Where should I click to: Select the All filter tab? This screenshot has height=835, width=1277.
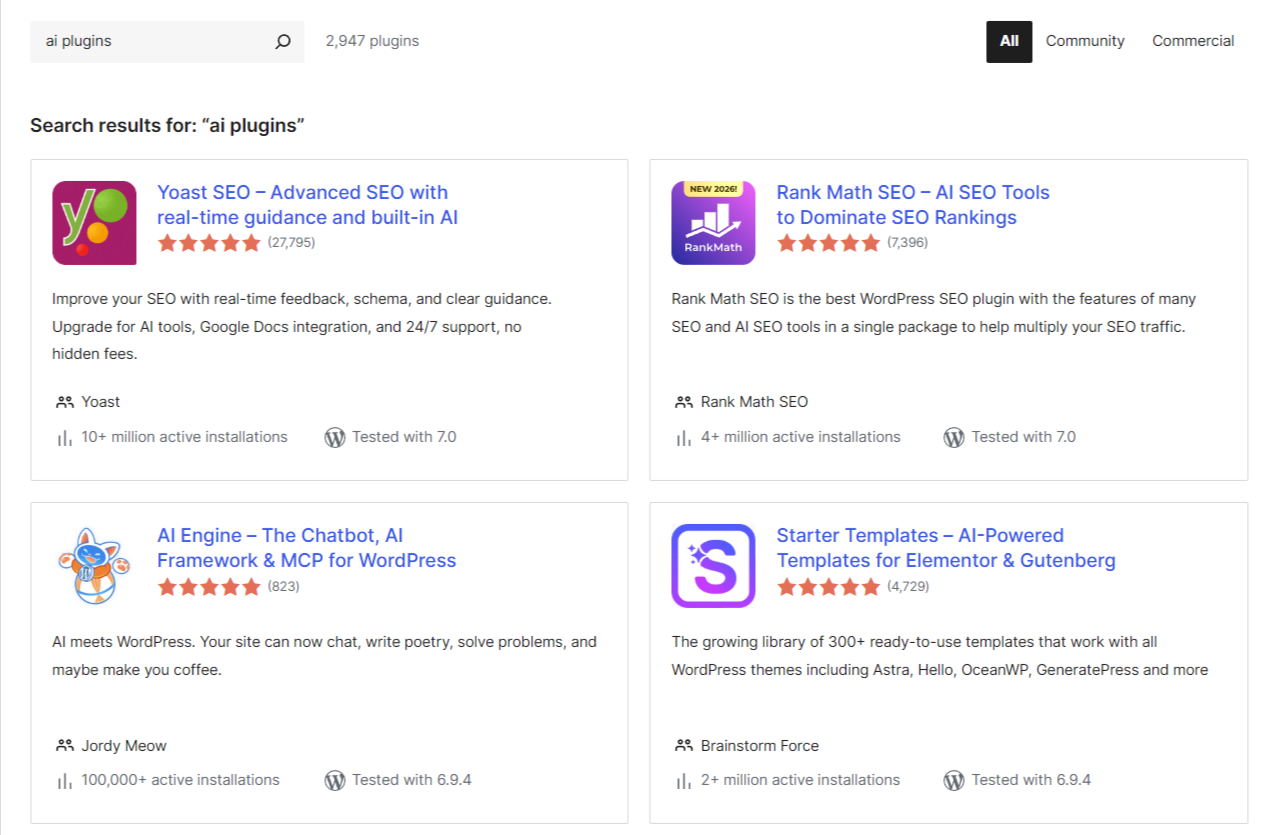tap(1009, 41)
